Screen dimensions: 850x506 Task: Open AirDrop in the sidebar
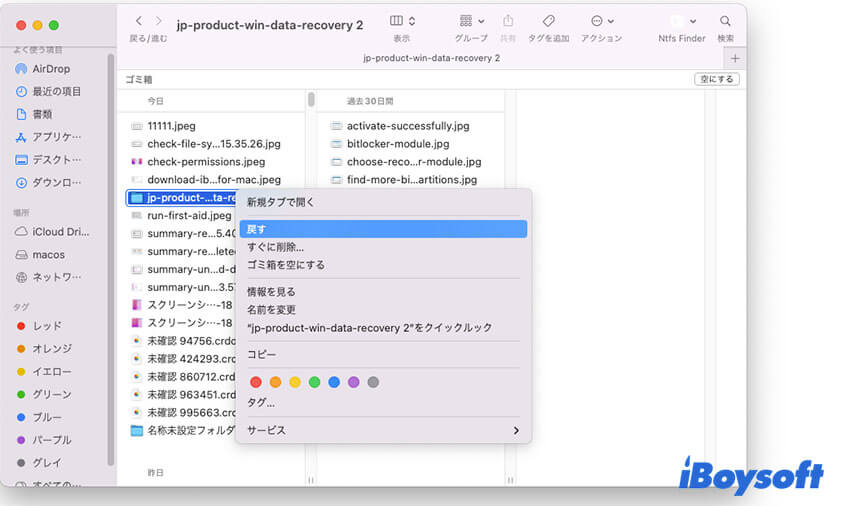pyautogui.click(x=43, y=69)
